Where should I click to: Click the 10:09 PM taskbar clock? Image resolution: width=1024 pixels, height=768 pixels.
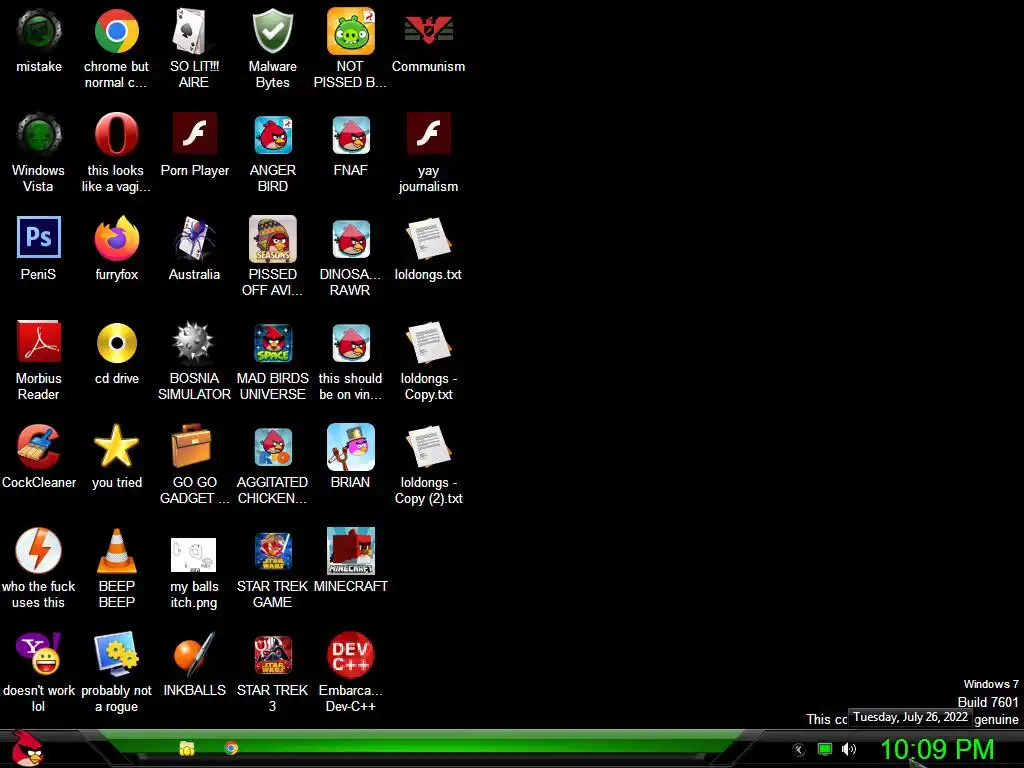pyautogui.click(x=936, y=749)
